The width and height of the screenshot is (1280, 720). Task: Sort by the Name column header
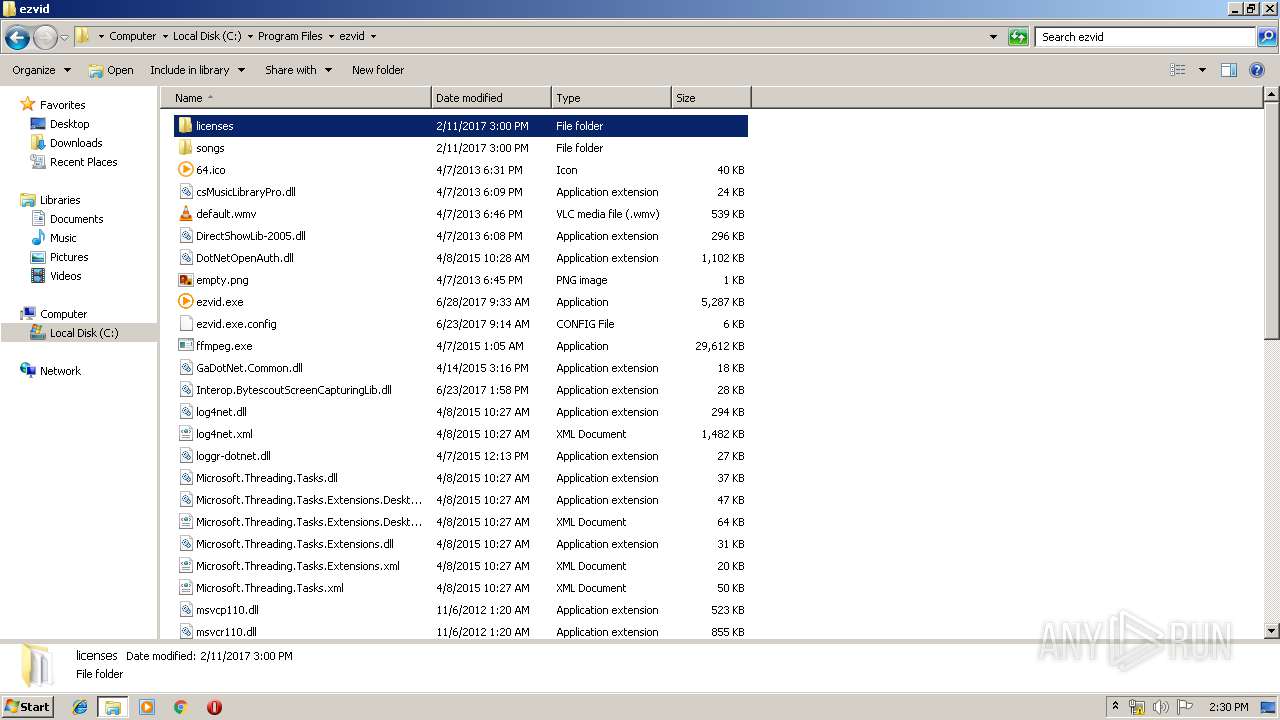click(x=296, y=98)
